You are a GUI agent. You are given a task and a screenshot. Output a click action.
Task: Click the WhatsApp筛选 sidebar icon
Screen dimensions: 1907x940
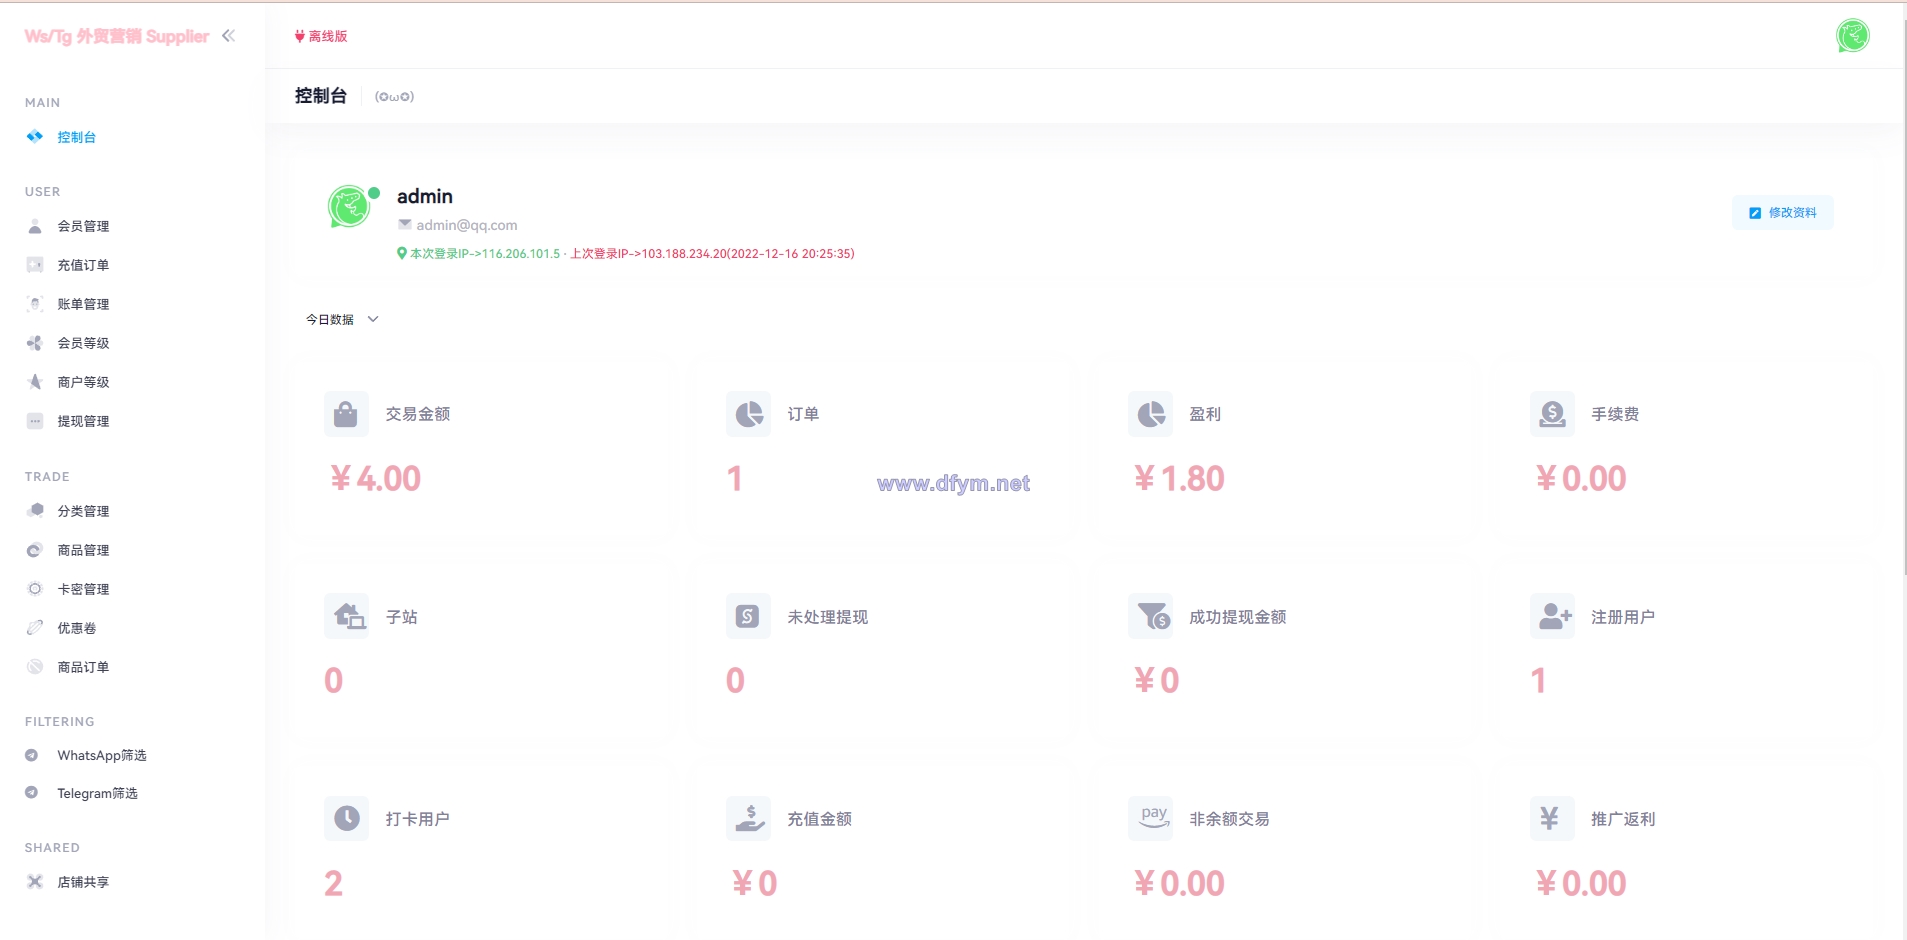point(32,755)
